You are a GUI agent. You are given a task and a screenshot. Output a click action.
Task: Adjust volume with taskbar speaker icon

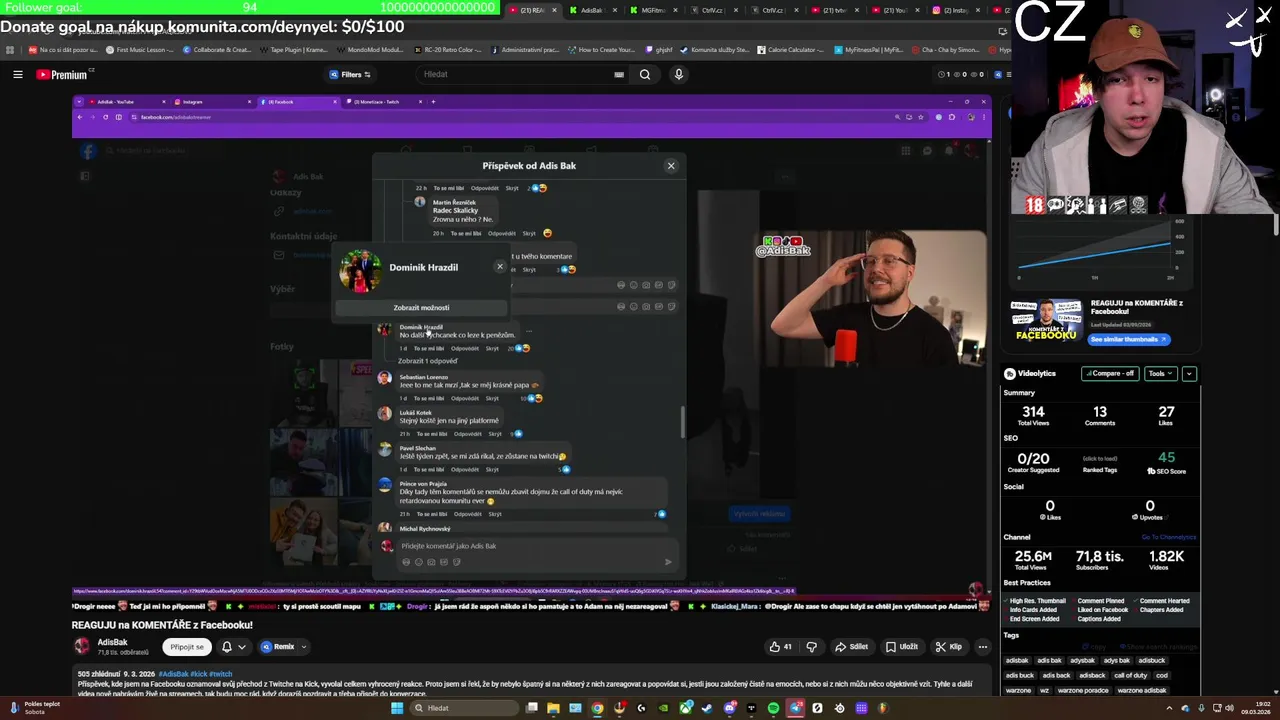coord(1231,708)
